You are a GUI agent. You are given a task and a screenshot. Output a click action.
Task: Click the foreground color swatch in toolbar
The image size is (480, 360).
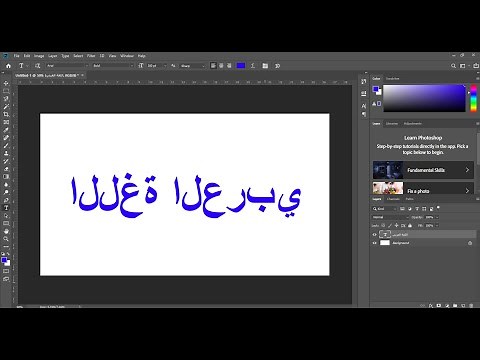pos(4,260)
